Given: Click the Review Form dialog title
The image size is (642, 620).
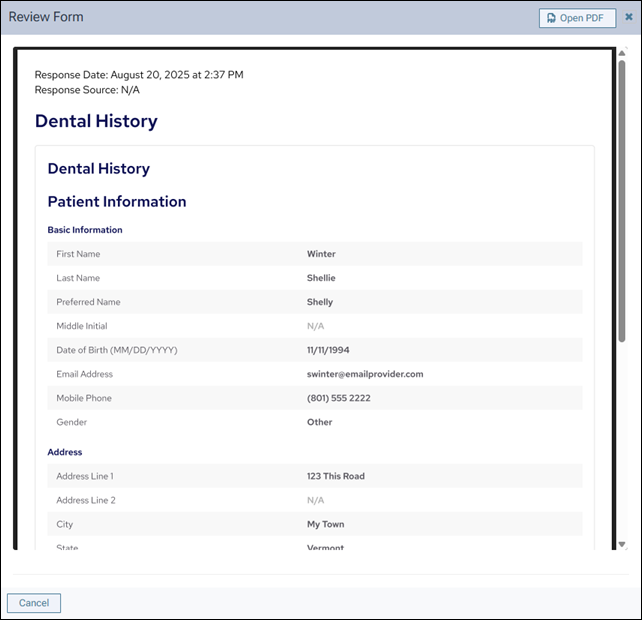Looking at the screenshot, I should tap(46, 17).
